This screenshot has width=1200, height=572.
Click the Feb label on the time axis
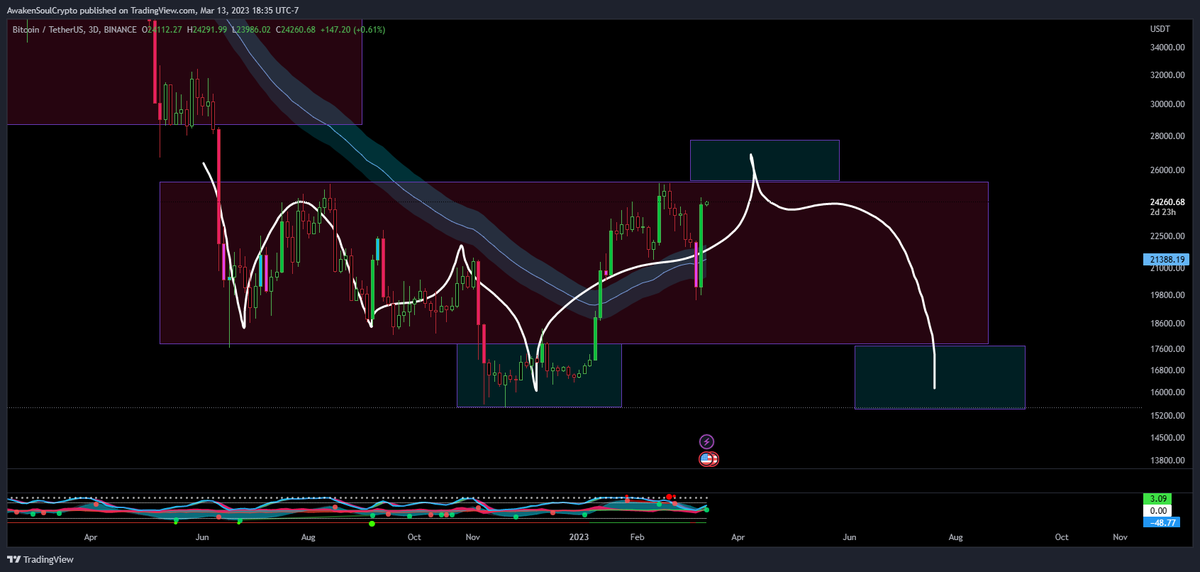click(x=637, y=537)
